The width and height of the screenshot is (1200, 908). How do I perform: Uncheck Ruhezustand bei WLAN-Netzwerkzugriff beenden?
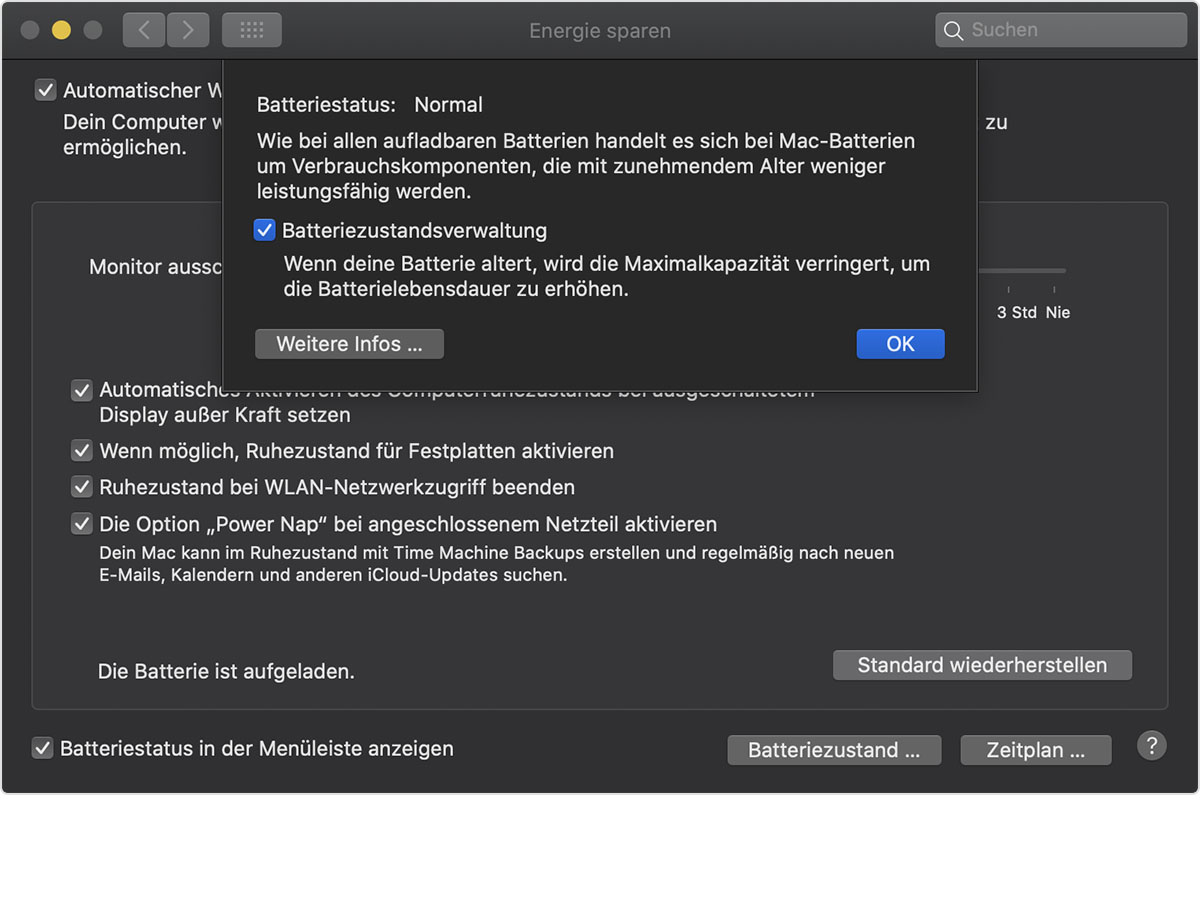click(82, 488)
